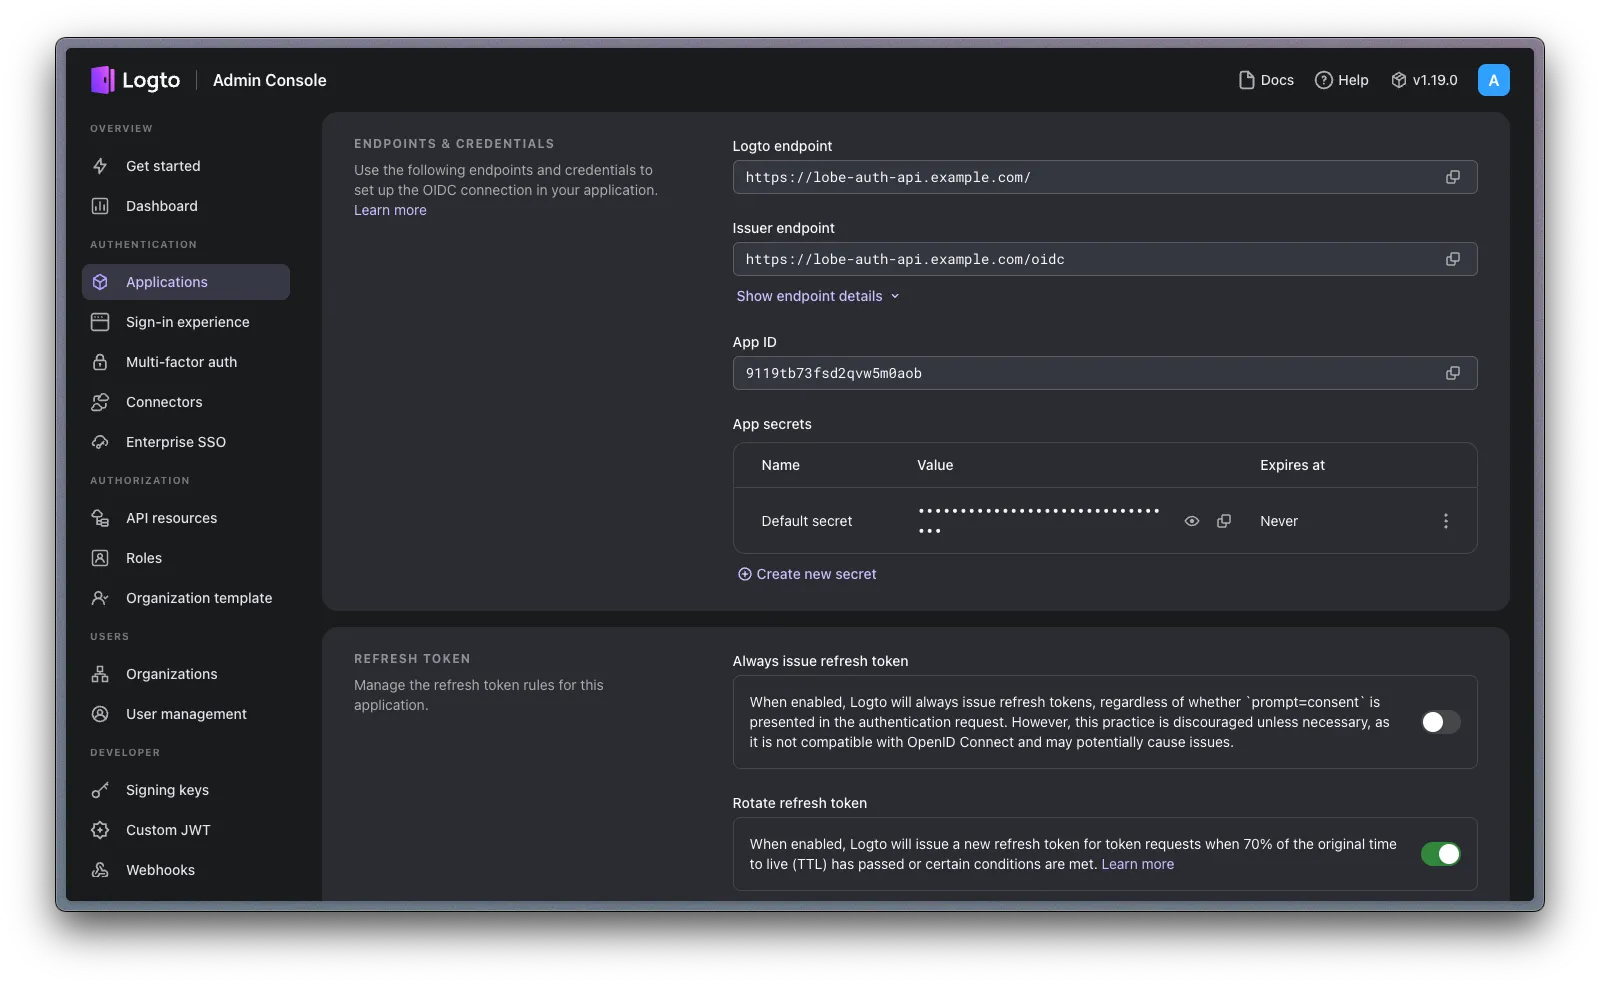Screen dimensions: 1600x985
Task: Open the Webhooks section
Action: click(160, 870)
